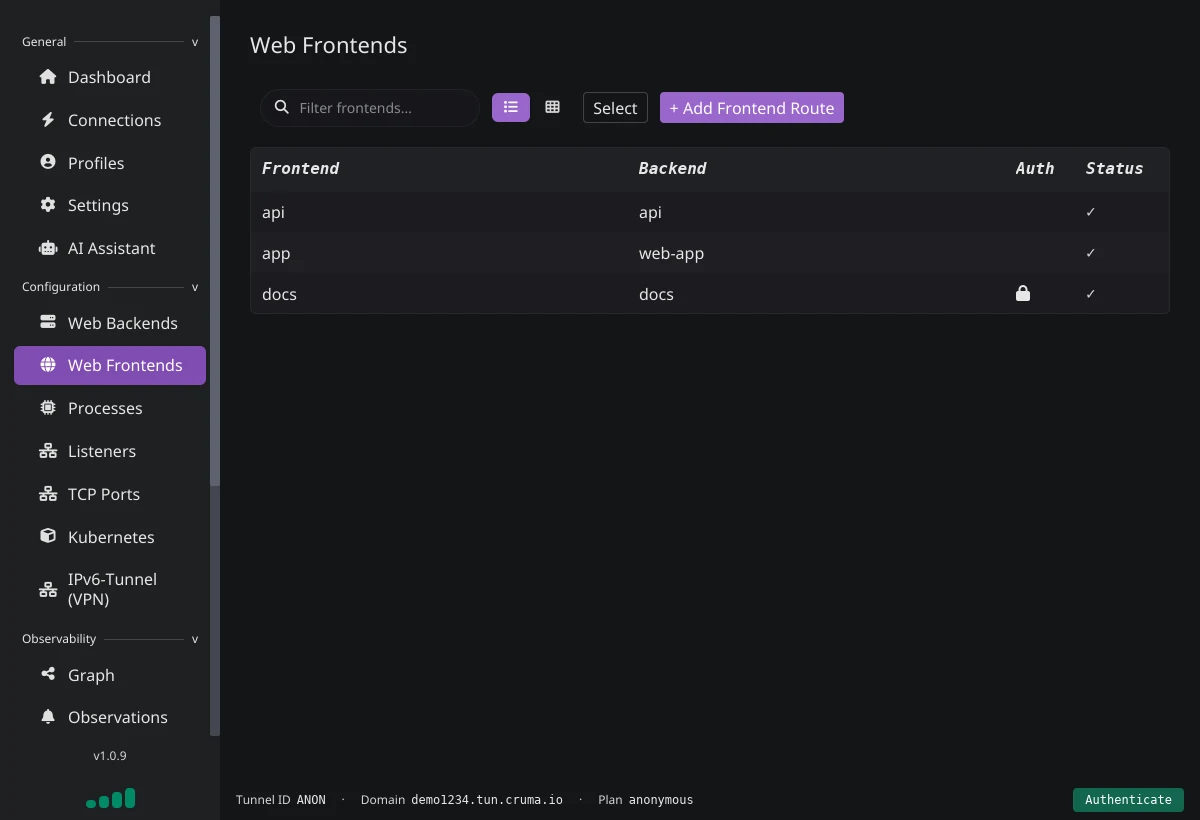Focus the Filter frontends search field
Screen dimensions: 1200x820
370,107
